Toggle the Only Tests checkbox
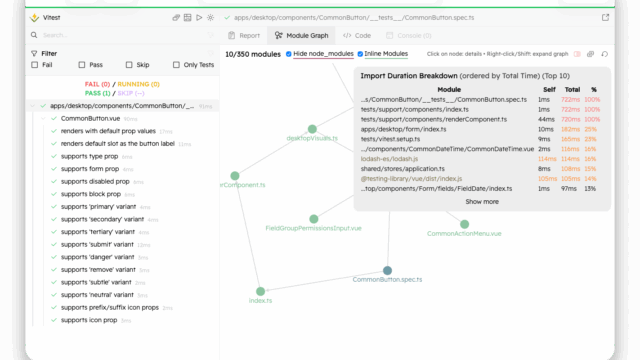The image size is (640, 360). [x=176, y=65]
